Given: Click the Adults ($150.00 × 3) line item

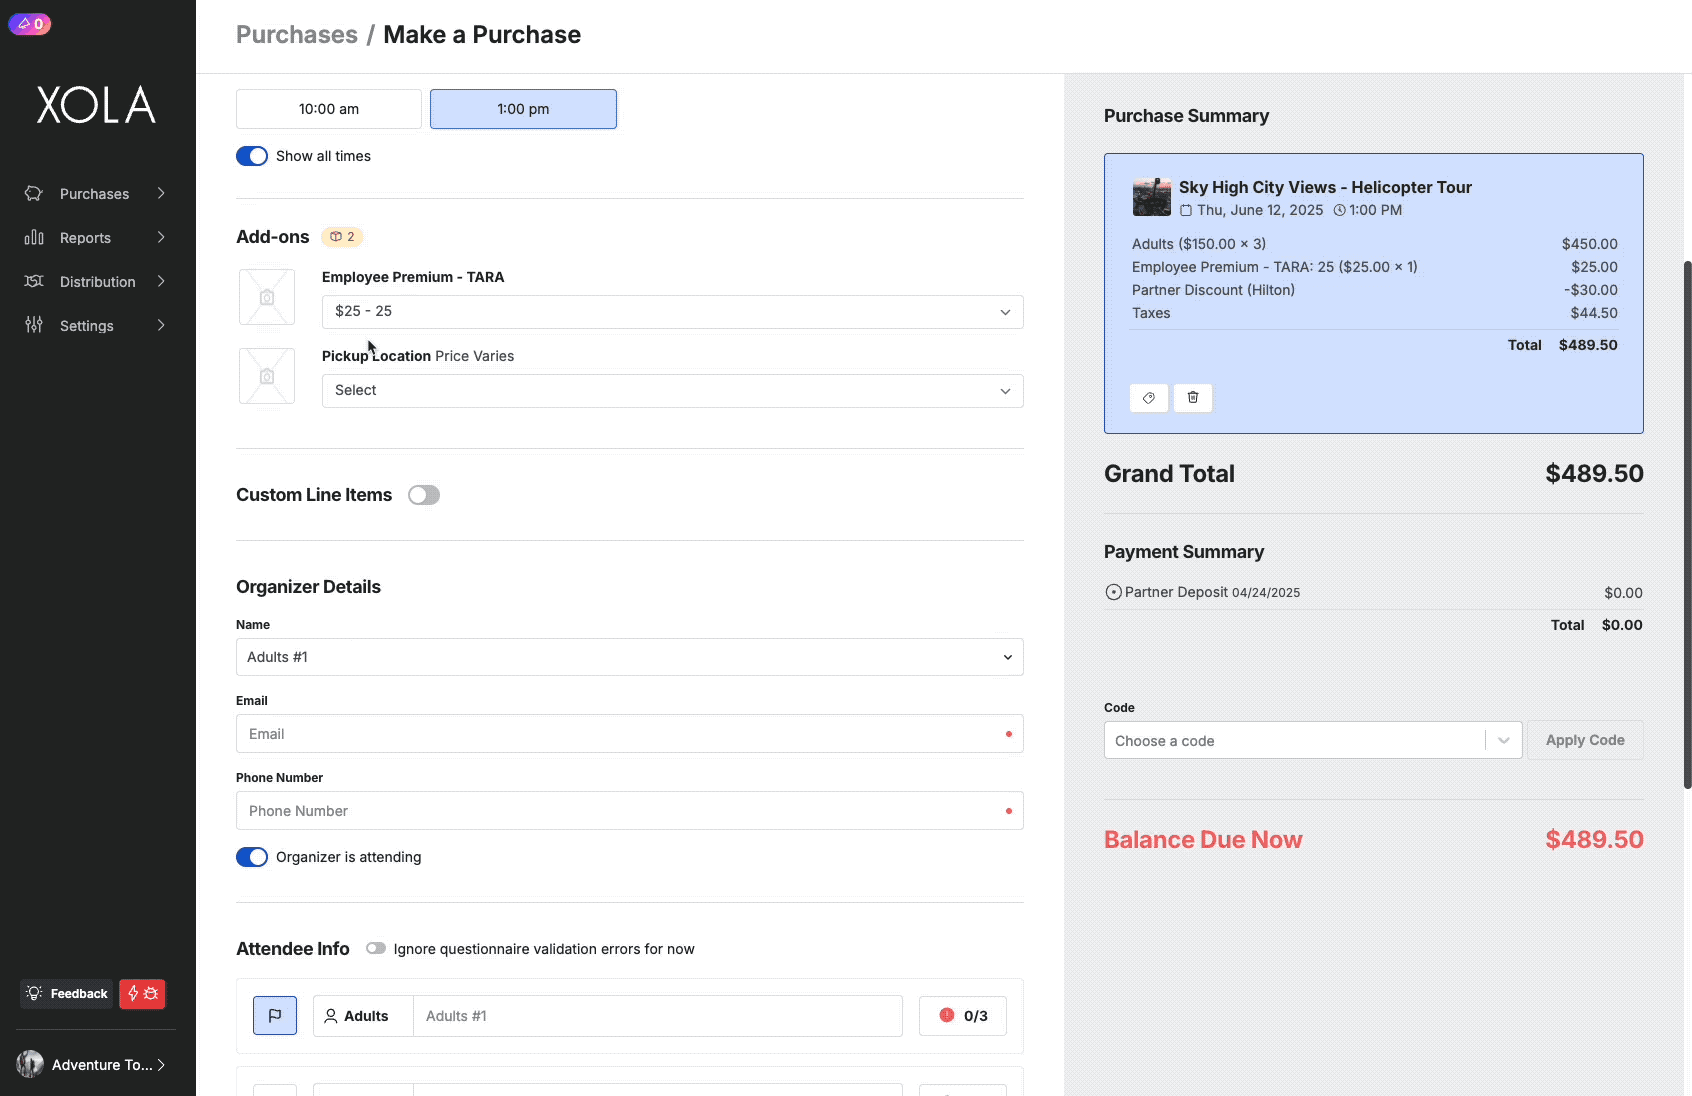Looking at the screenshot, I should [x=1375, y=244].
